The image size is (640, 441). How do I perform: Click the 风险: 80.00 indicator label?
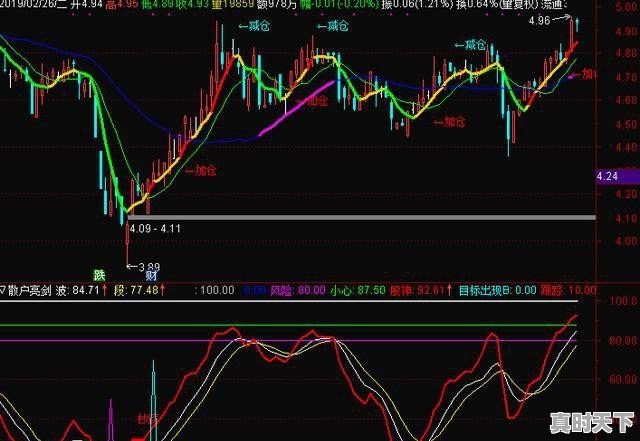(x=298, y=291)
